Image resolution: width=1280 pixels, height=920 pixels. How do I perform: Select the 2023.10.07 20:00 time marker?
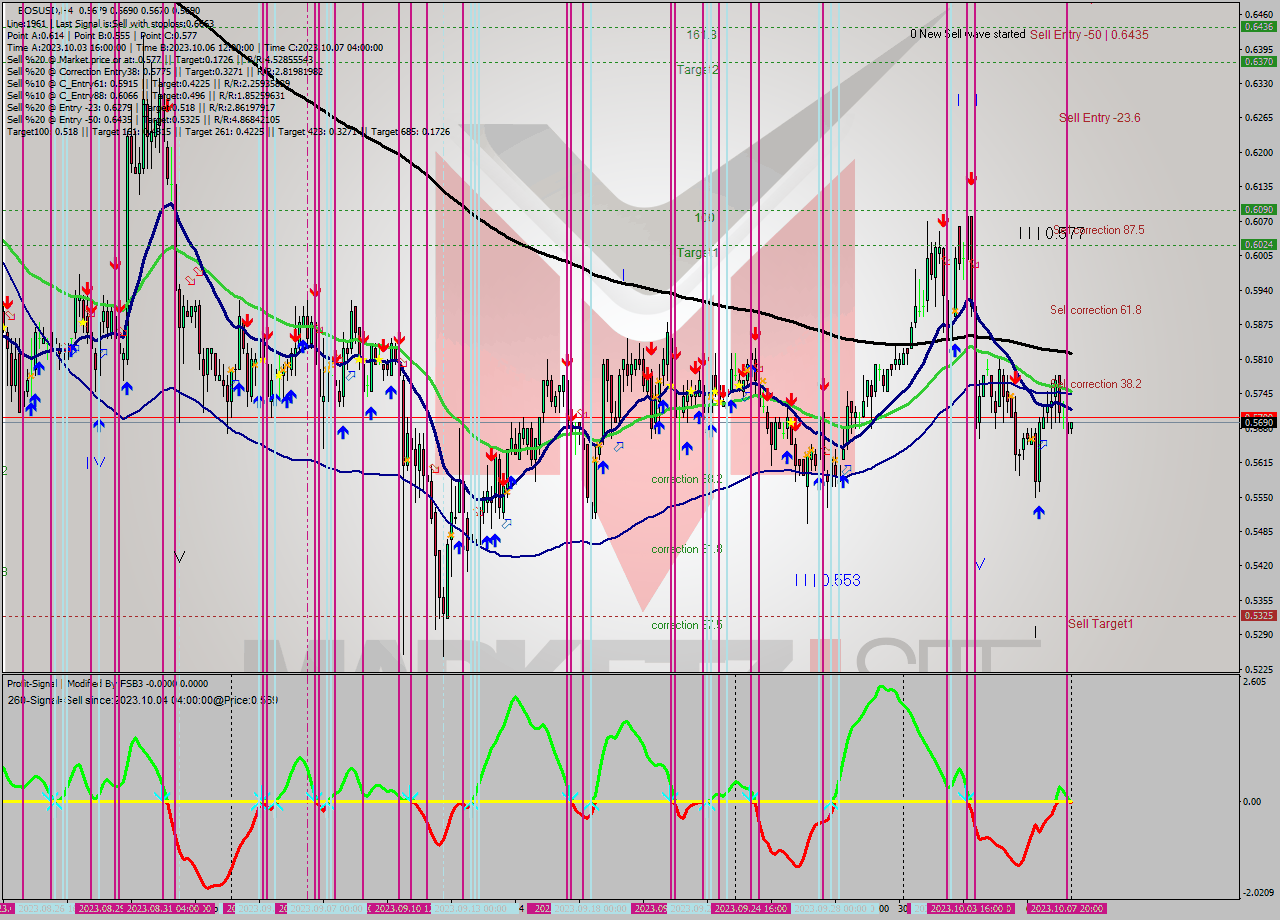coord(1066,908)
